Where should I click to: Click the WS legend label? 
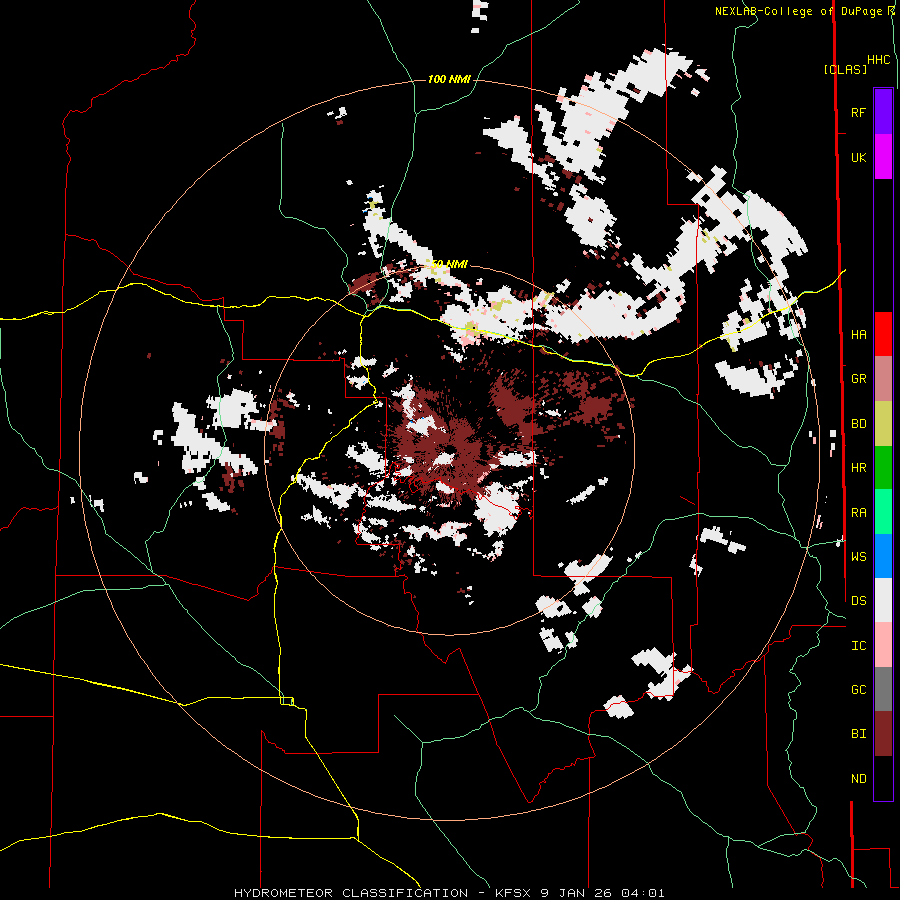858,557
